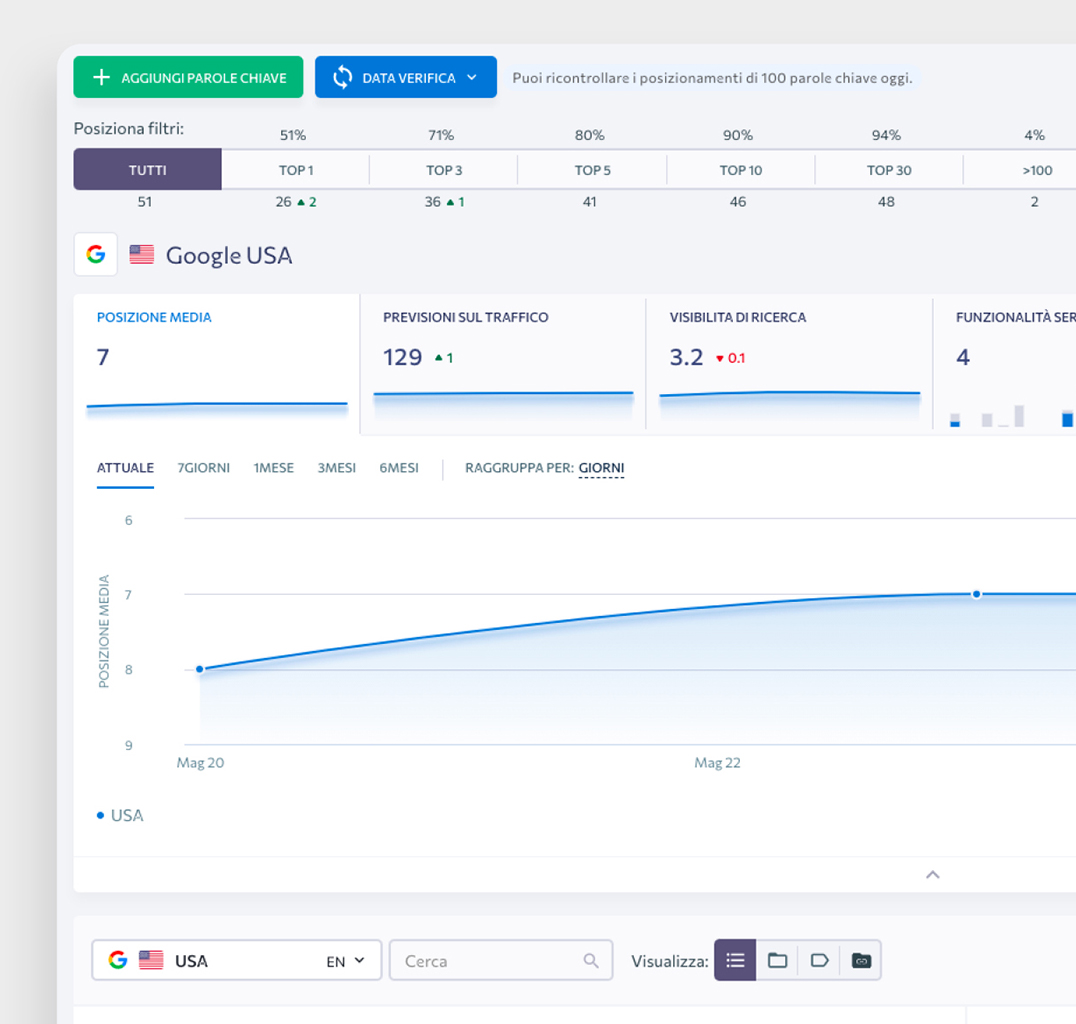Open the Raggruppa per Giorni dropdown

point(600,468)
